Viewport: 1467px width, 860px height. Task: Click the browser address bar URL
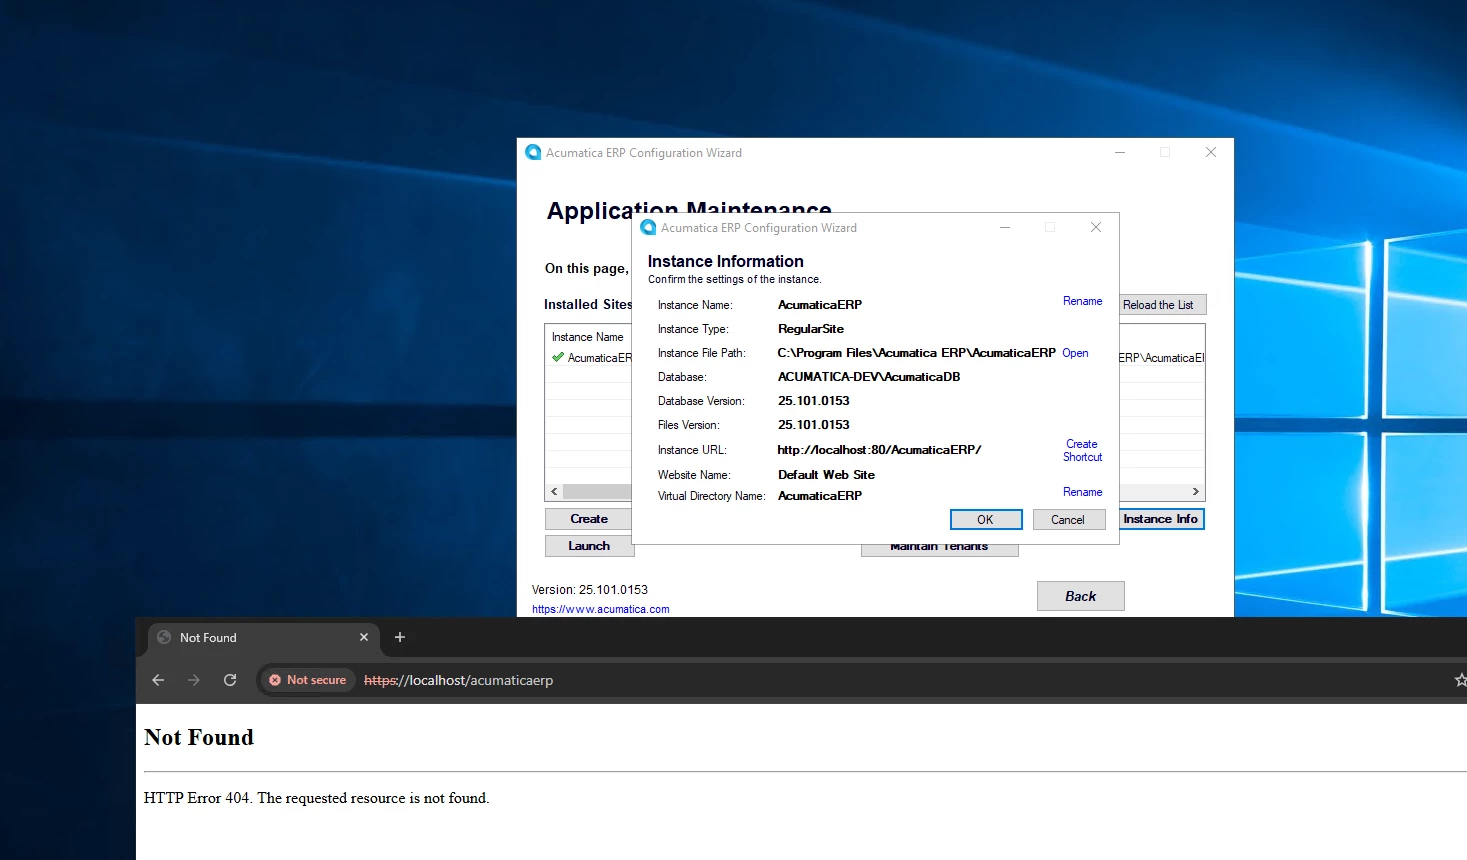(x=458, y=680)
